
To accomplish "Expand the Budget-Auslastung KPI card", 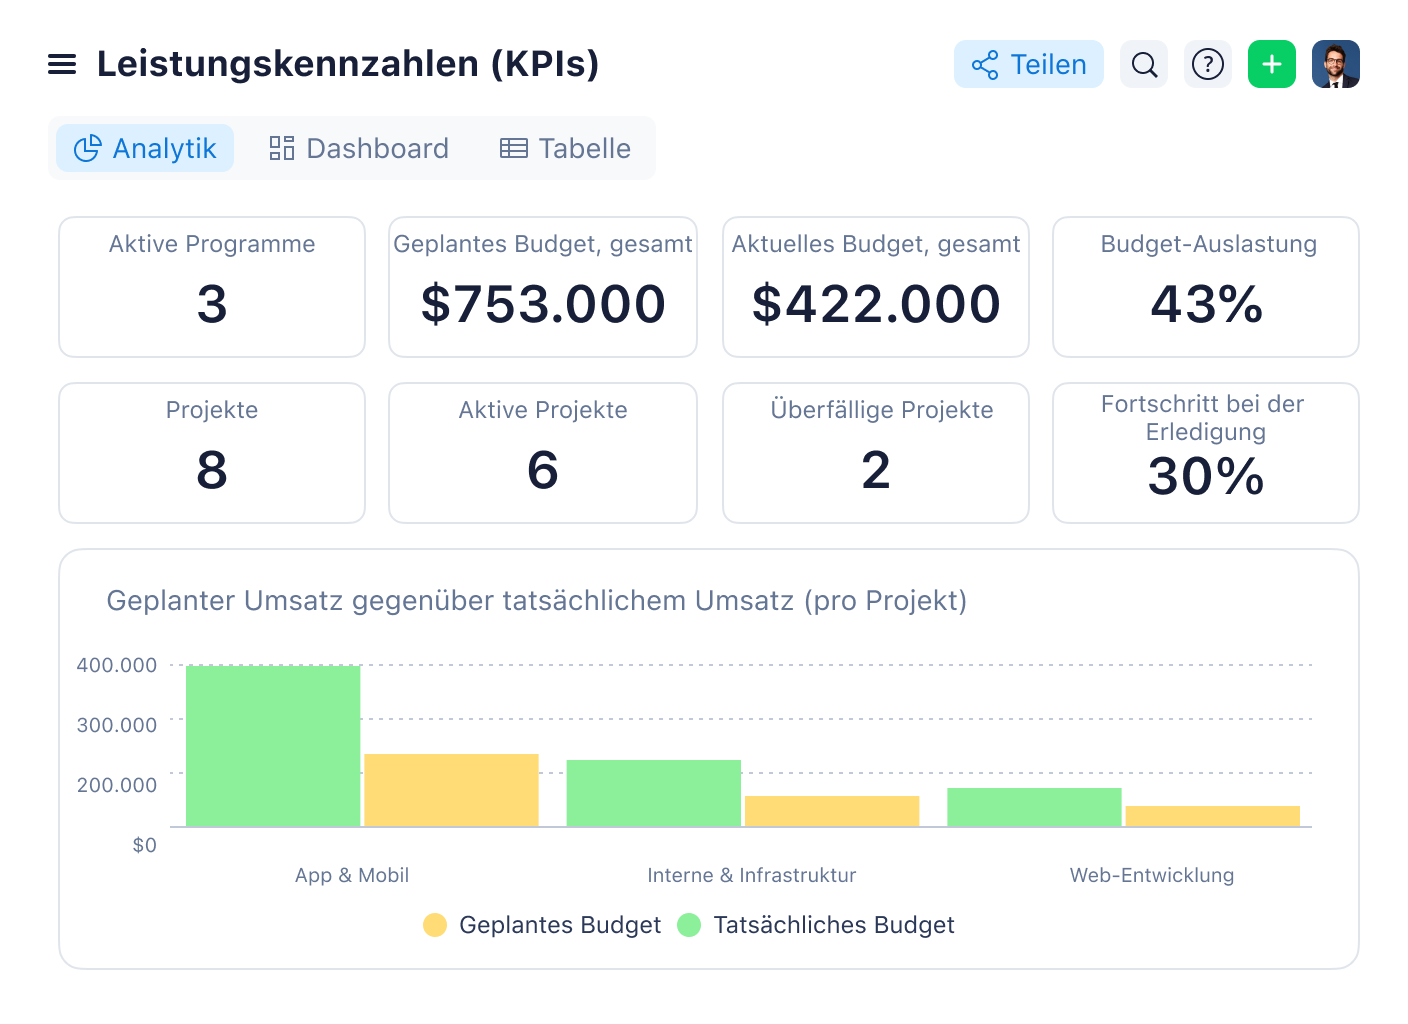I will (x=1205, y=287).
